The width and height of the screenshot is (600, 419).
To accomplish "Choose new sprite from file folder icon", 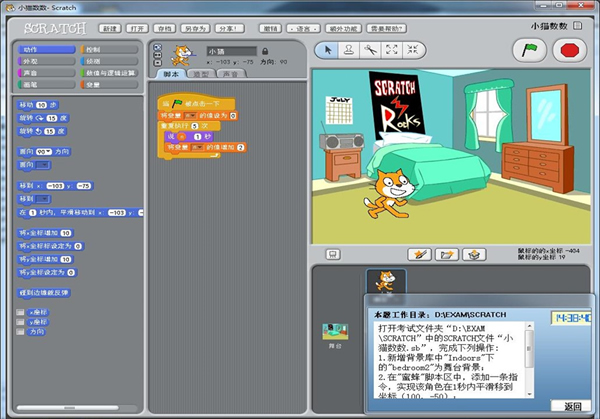I will (446, 254).
